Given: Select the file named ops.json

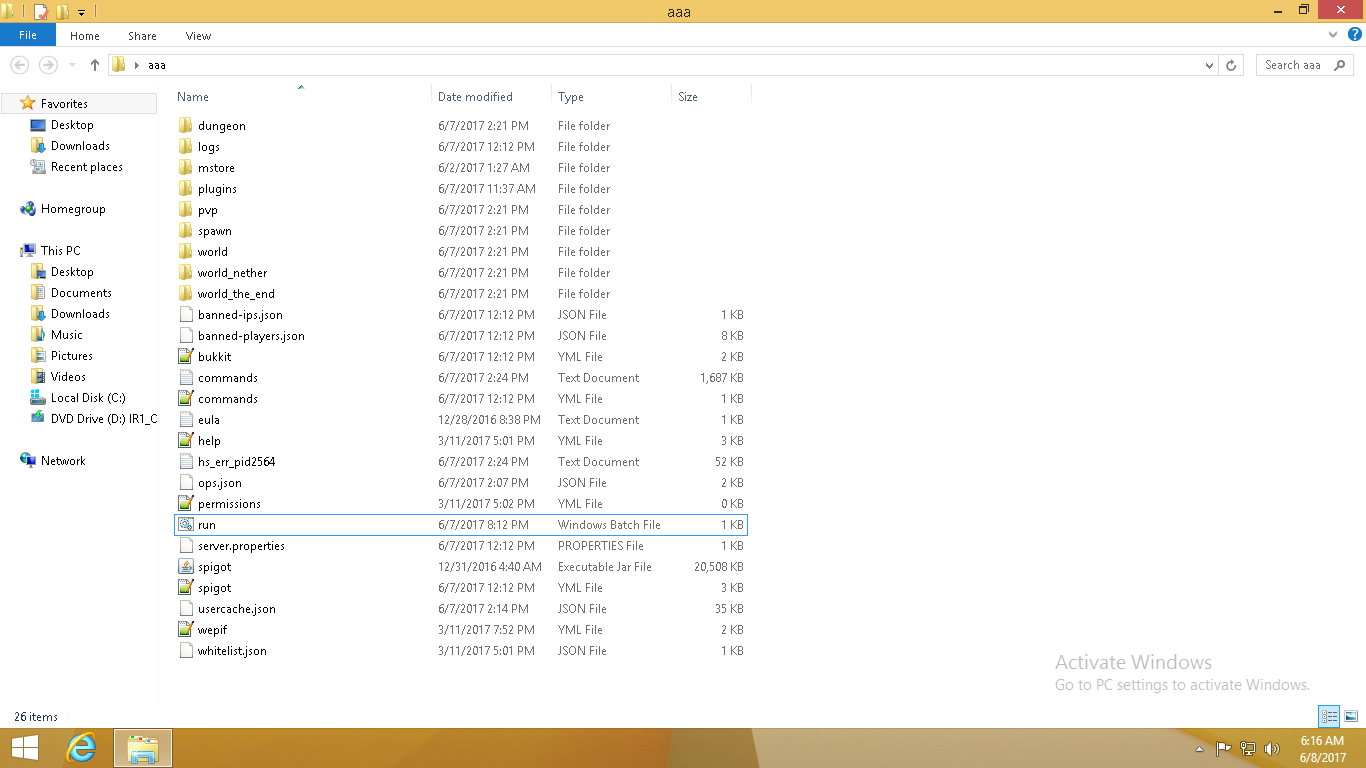Looking at the screenshot, I should click(220, 483).
